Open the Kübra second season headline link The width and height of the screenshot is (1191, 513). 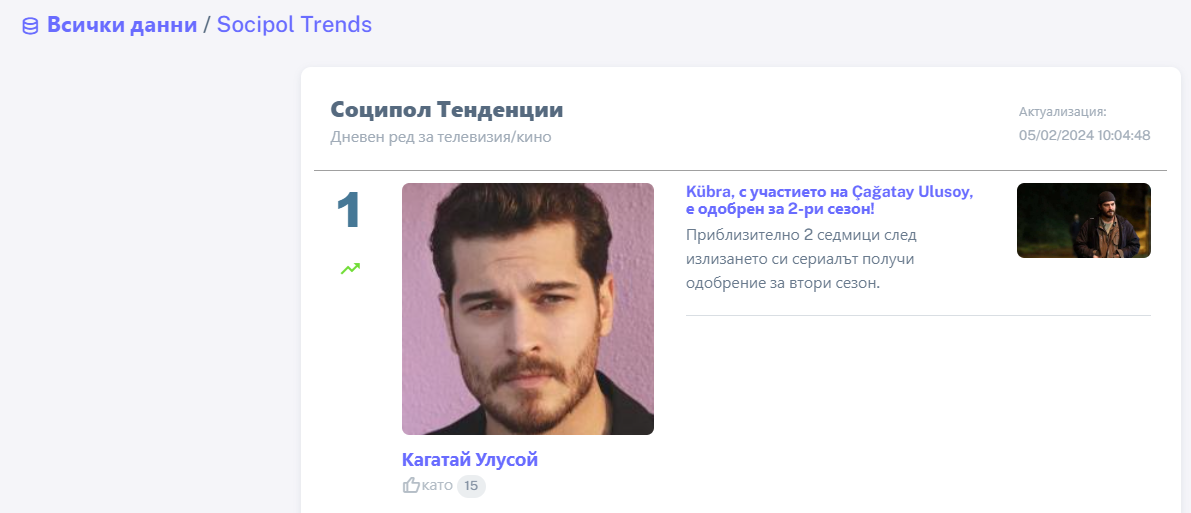point(829,200)
